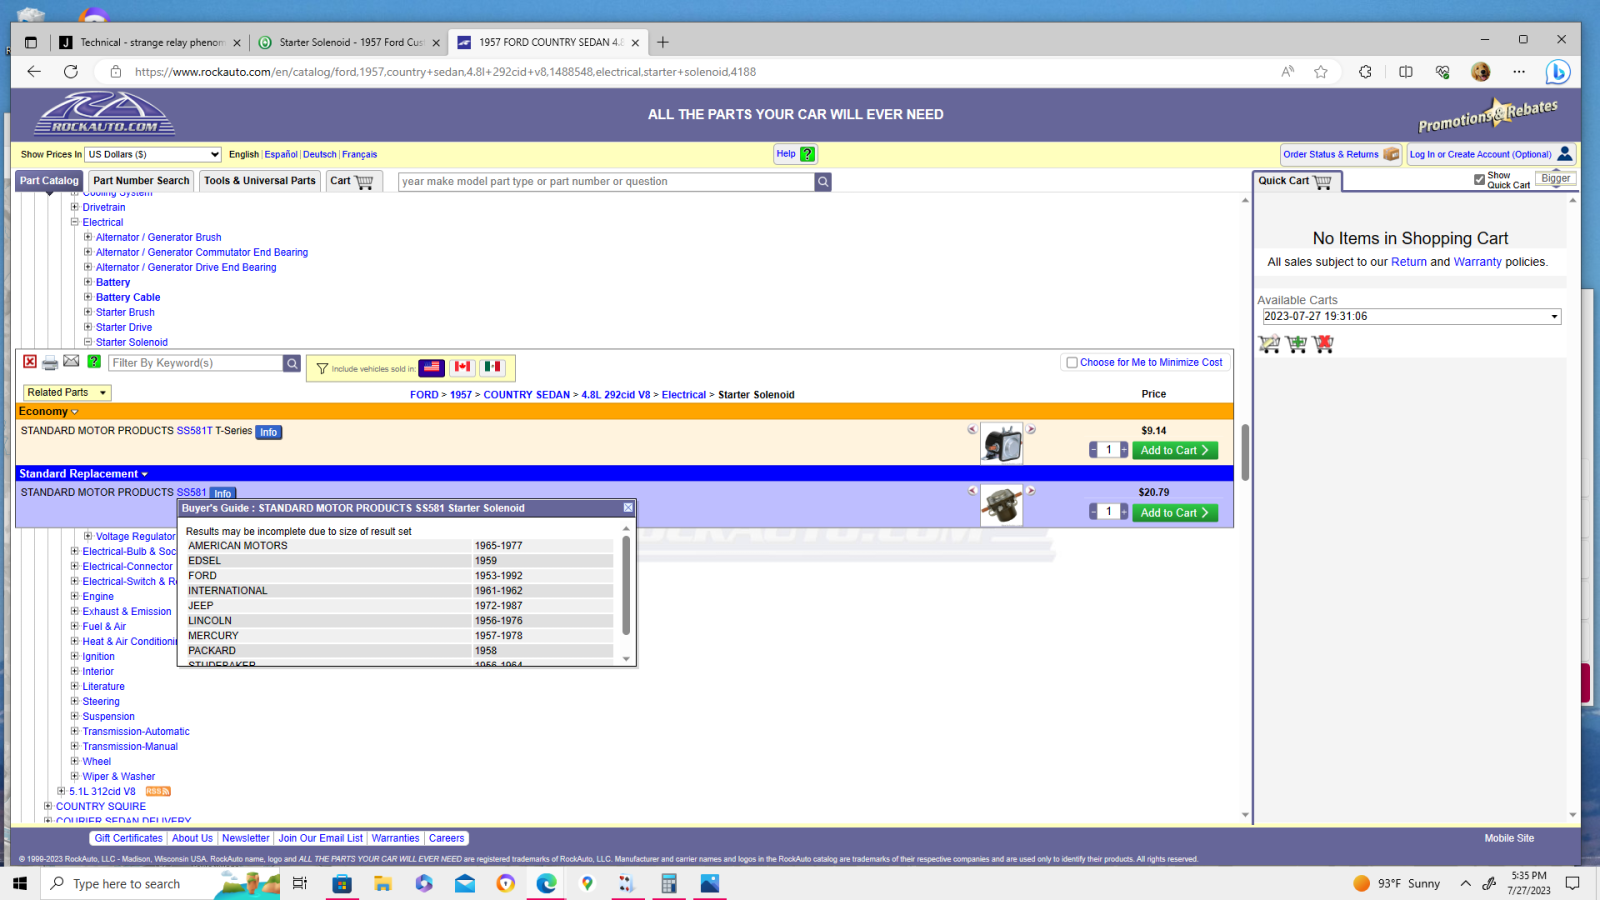Click the Buyer's Guide popup scrollbar
Screen dimensions: 1600x900
click(626, 586)
